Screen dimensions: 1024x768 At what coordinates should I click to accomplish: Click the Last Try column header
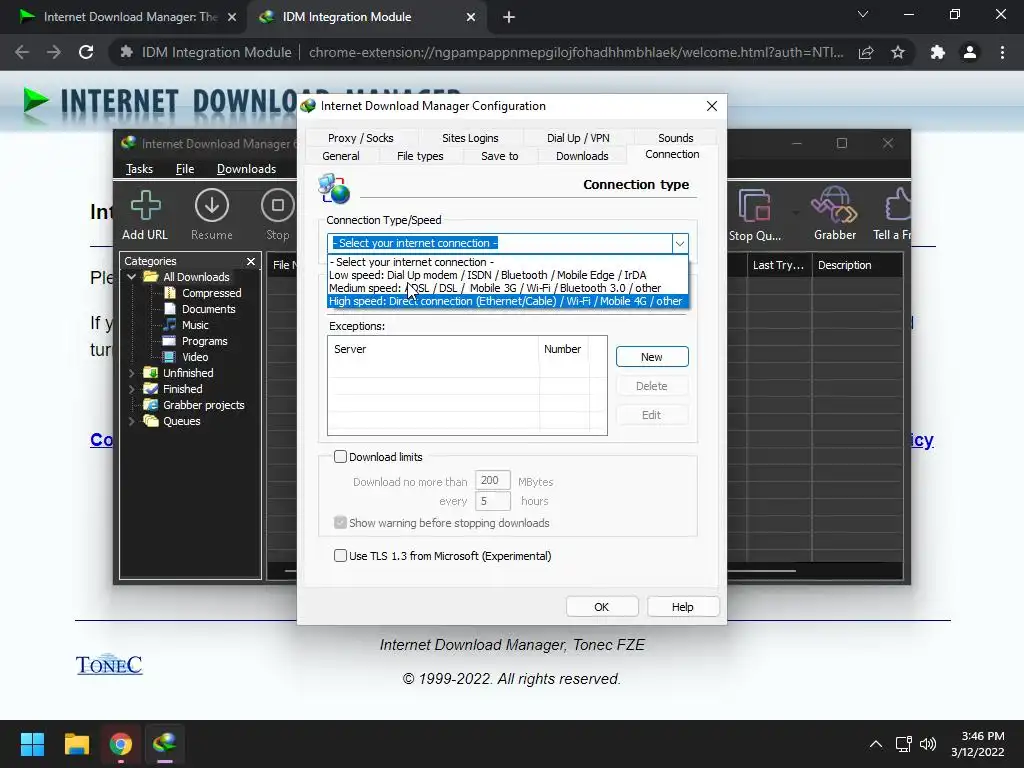[779, 265]
